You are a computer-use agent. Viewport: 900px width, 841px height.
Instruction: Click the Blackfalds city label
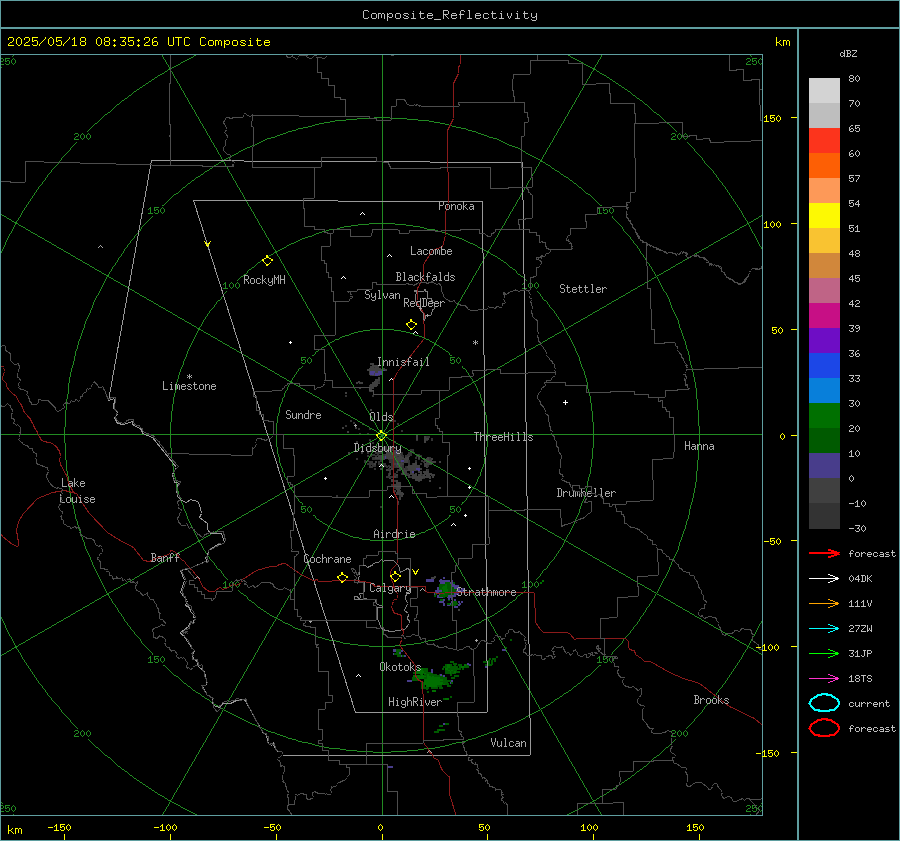coord(425,277)
